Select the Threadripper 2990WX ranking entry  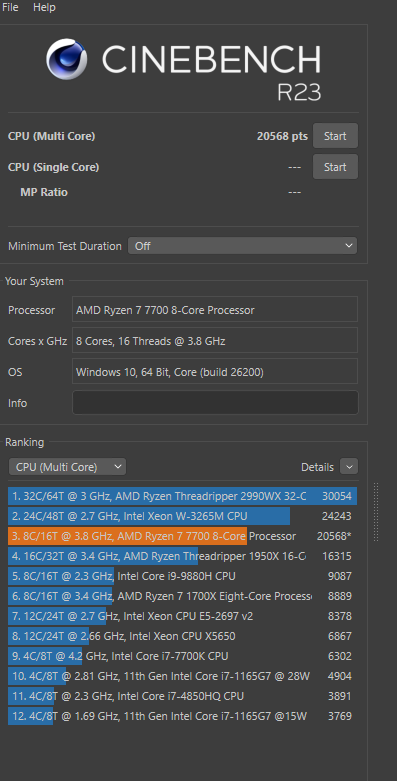click(183, 496)
